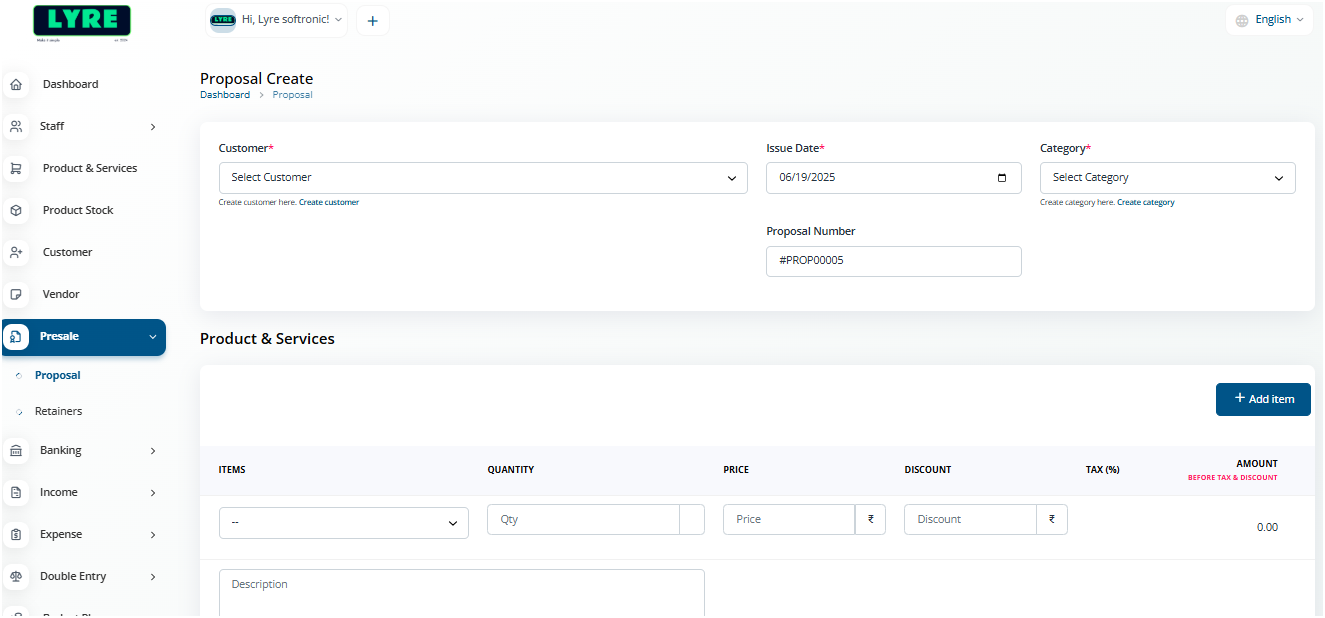Open the Dashboard sidebar icon
1325x618 pixels.
(x=16, y=84)
